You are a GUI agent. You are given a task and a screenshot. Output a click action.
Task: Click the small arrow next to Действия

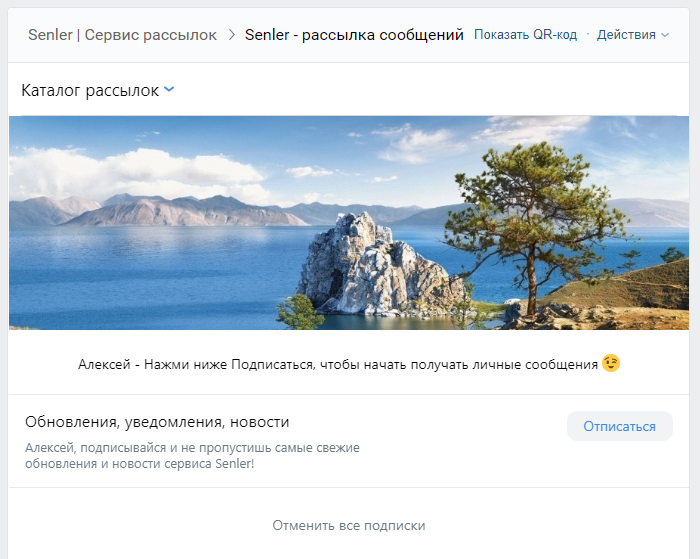coord(665,35)
